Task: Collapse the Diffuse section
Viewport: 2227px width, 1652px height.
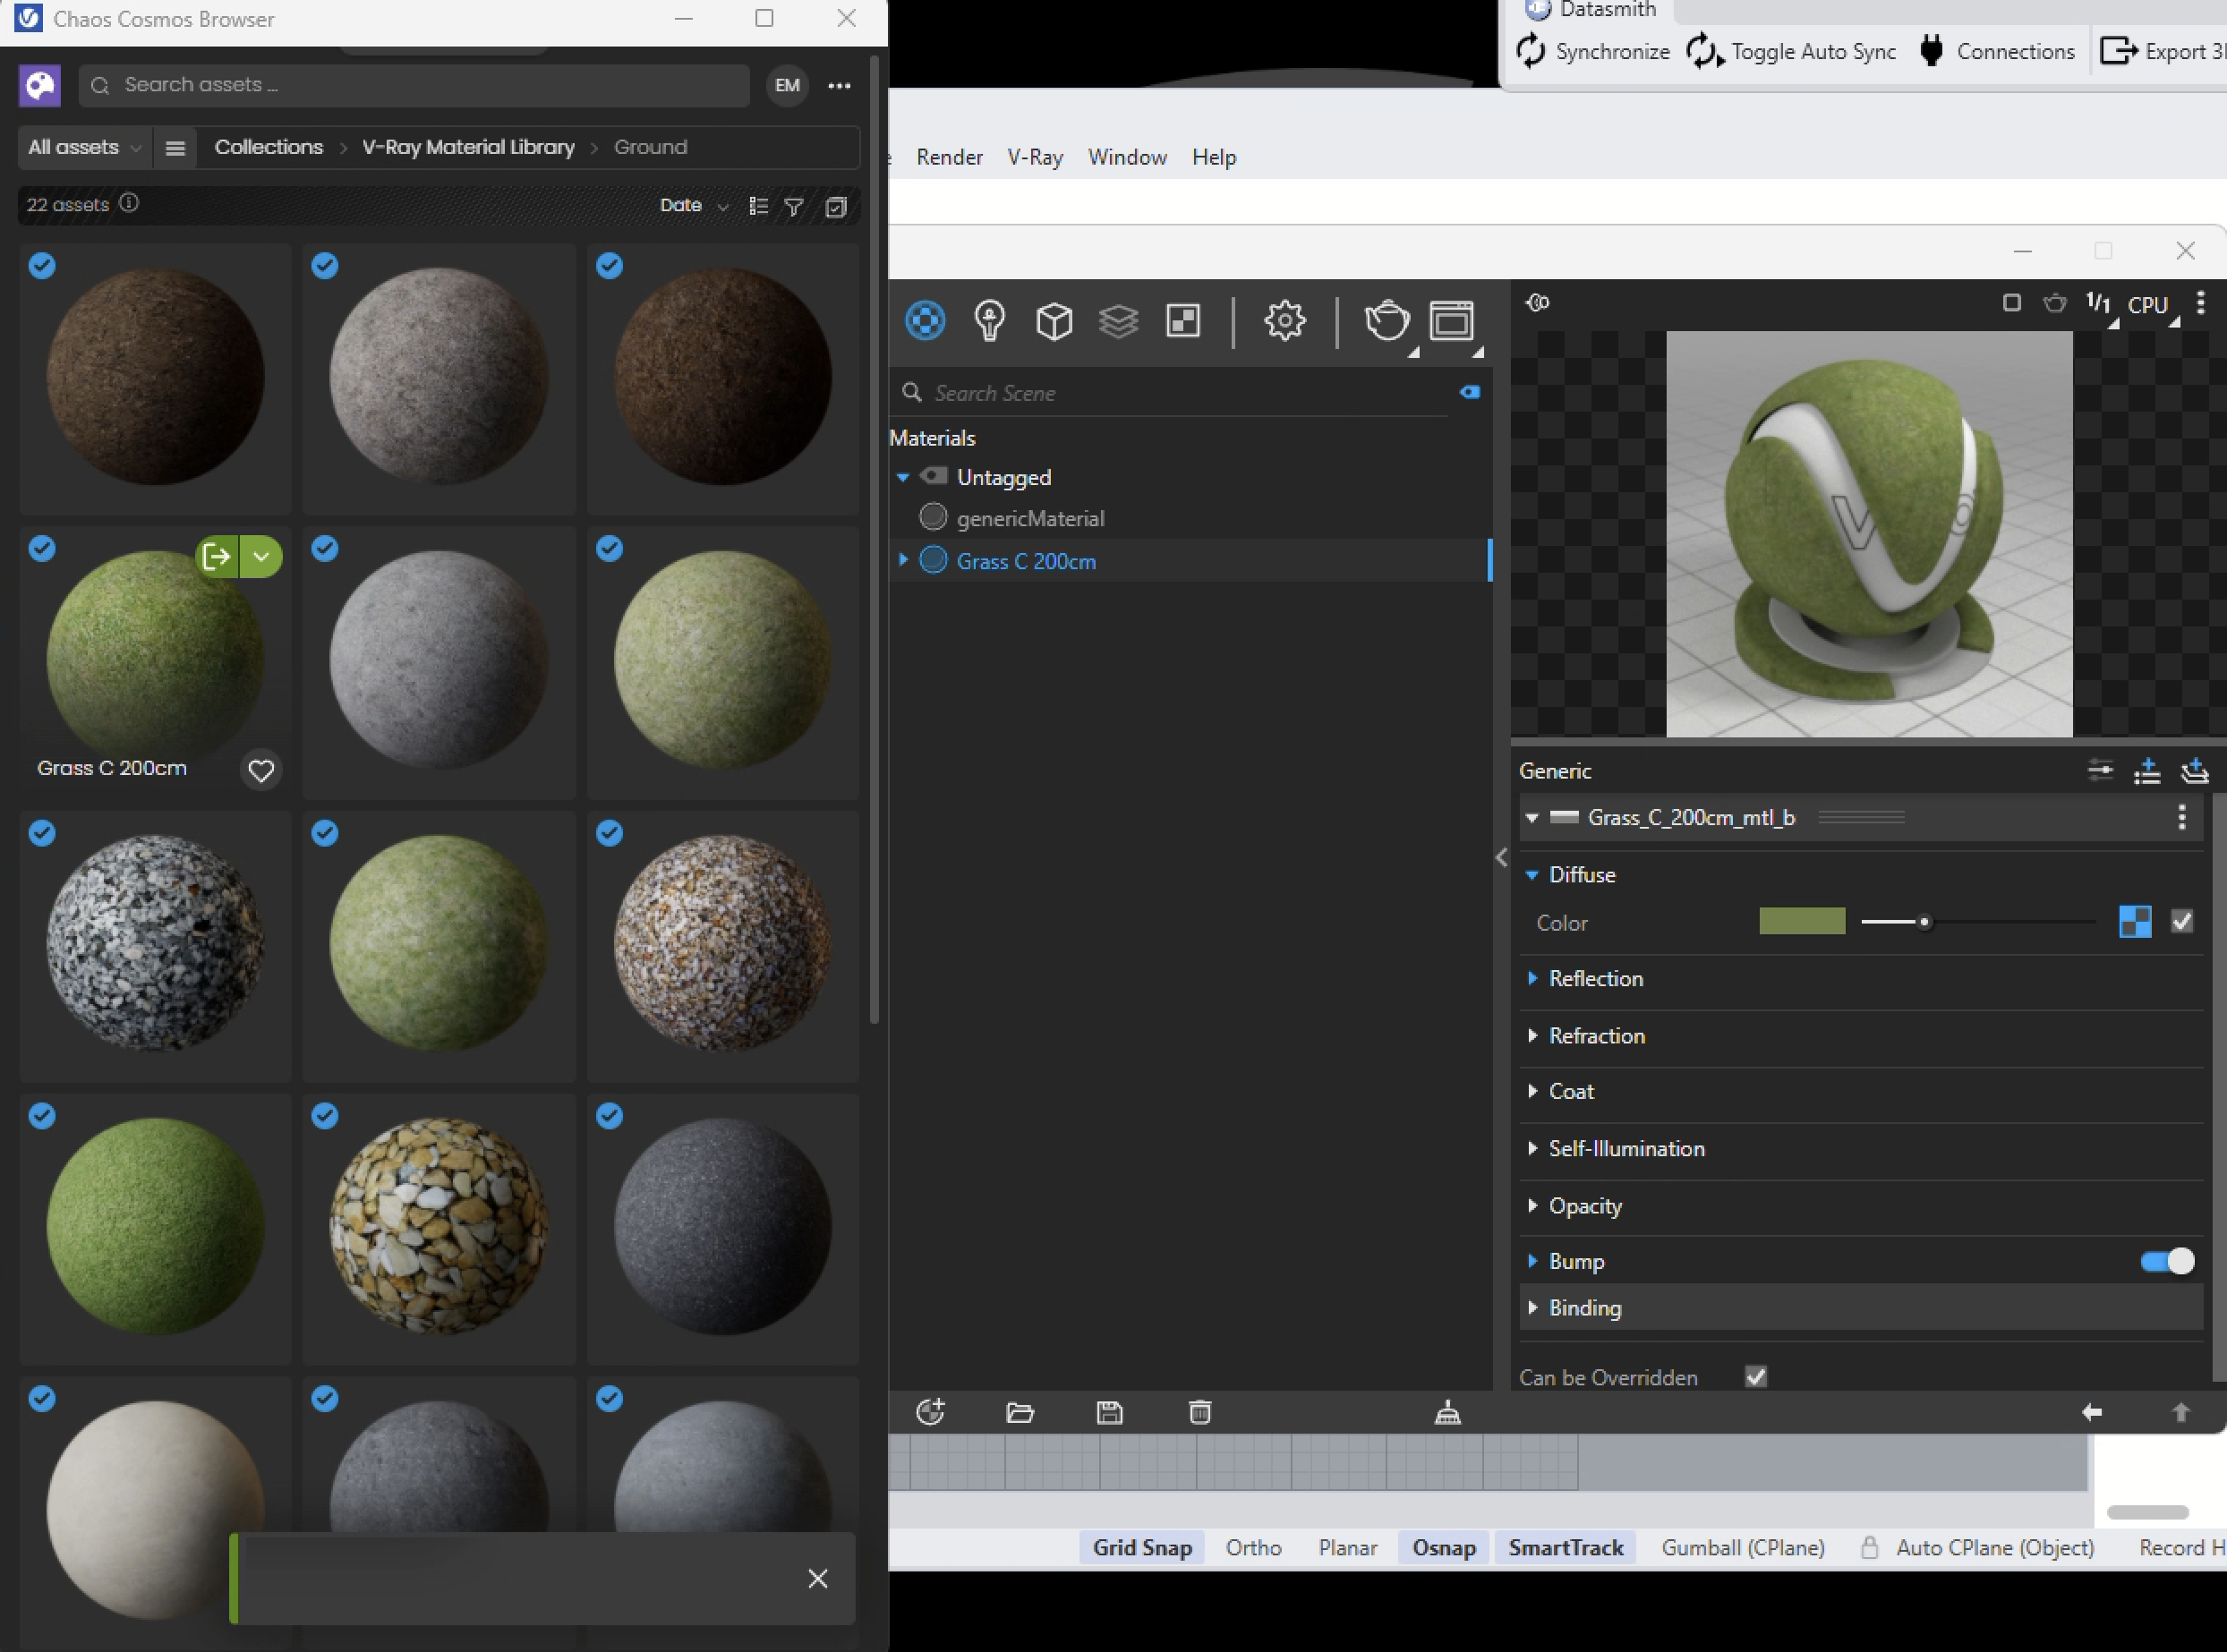Action: pyautogui.click(x=1532, y=875)
